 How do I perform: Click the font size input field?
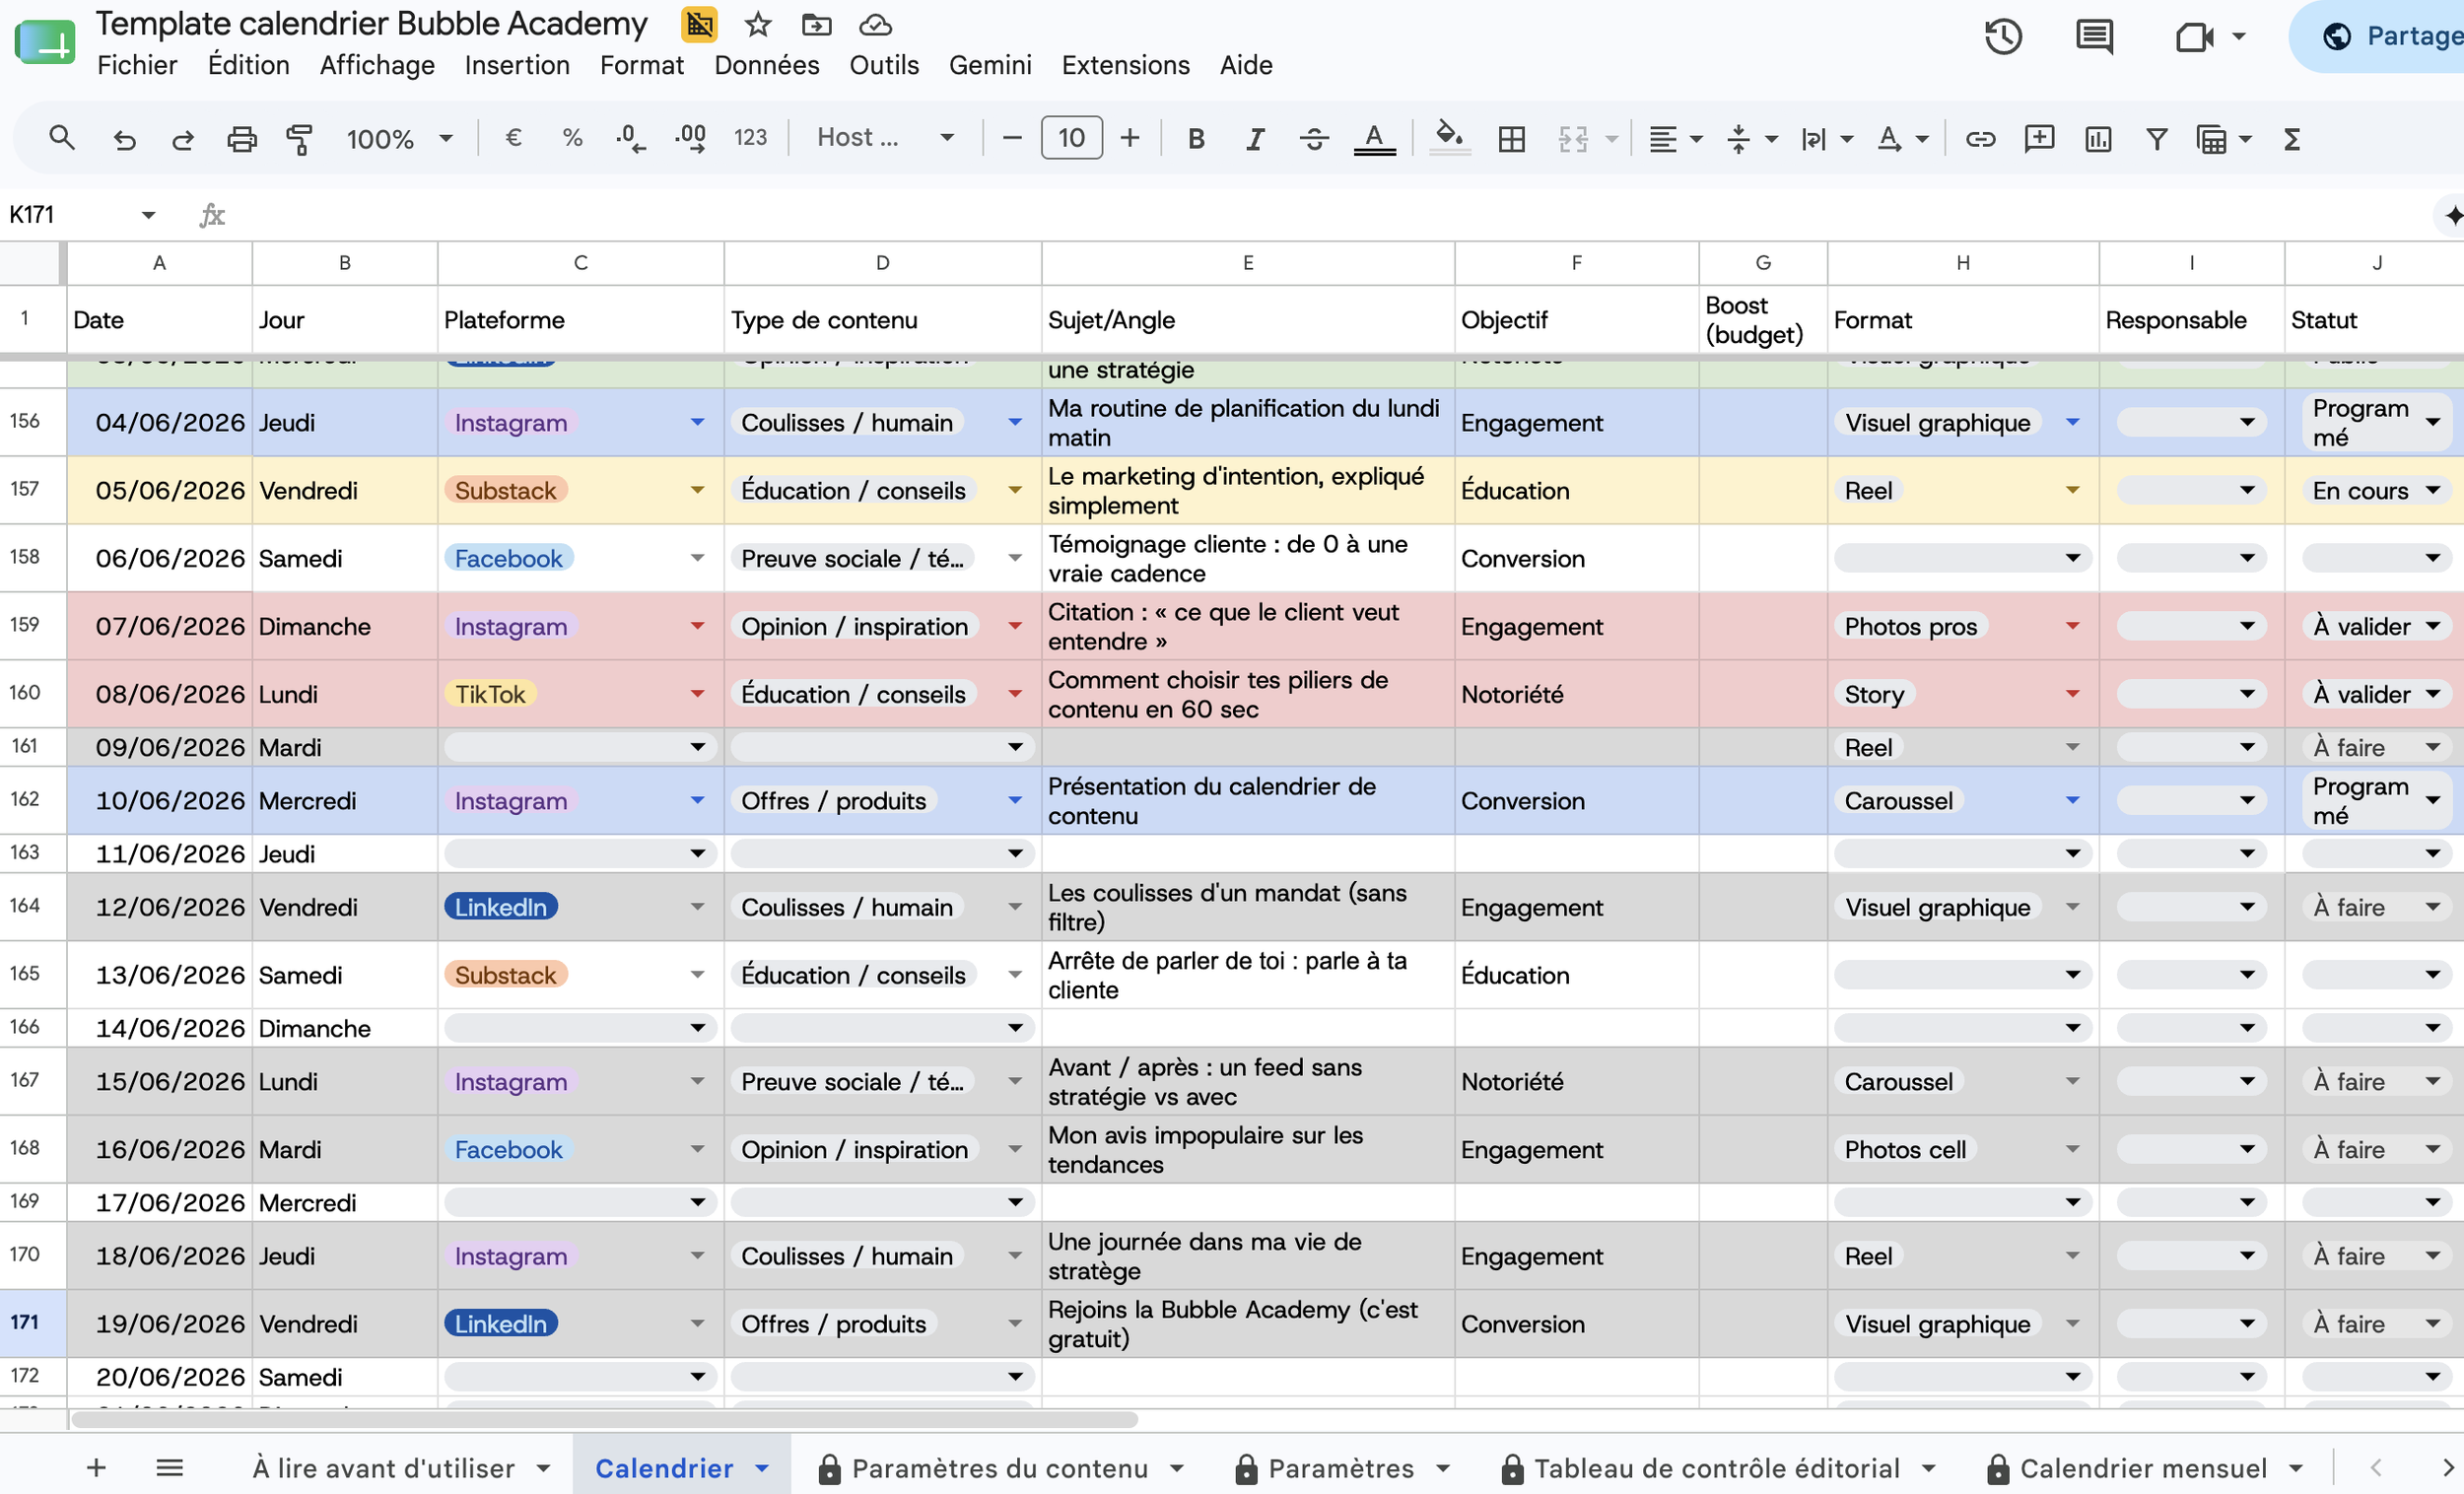pos(1071,138)
